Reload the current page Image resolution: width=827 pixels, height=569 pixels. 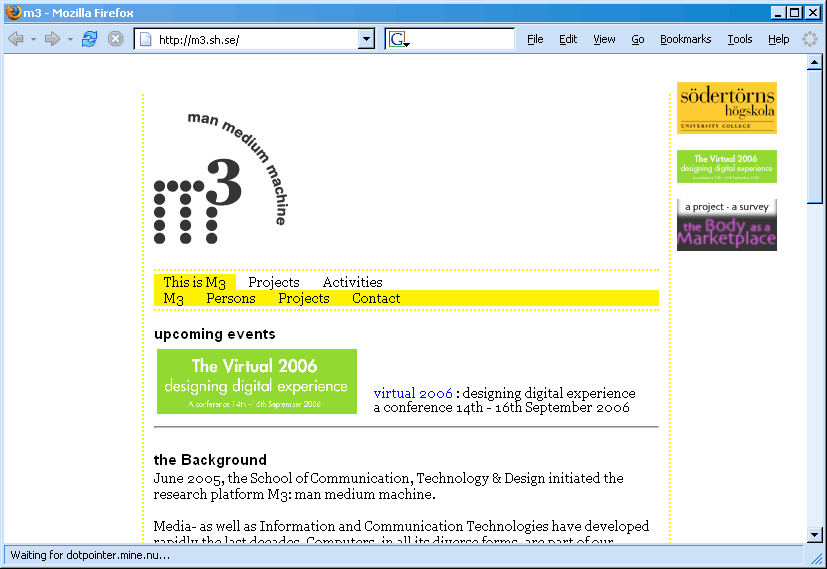click(x=90, y=39)
